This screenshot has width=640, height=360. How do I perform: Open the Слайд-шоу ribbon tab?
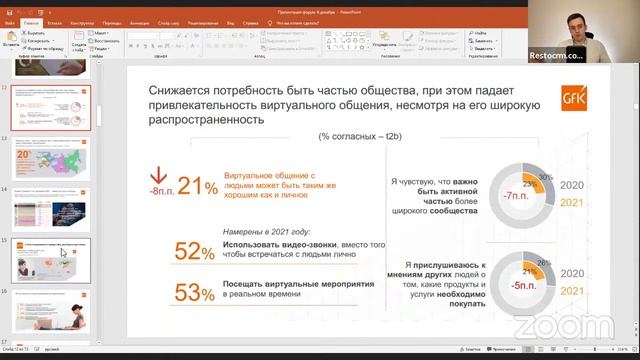[x=168, y=23]
